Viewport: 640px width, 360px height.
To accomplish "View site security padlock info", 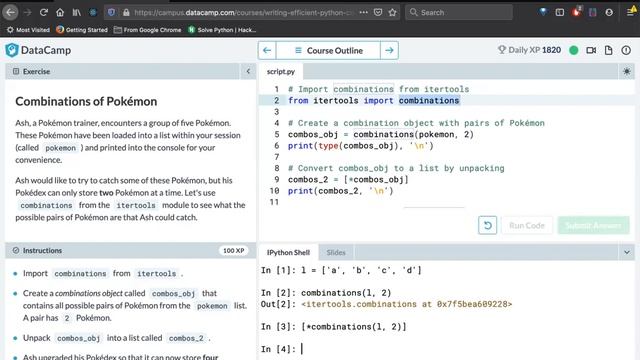I will click(126, 12).
